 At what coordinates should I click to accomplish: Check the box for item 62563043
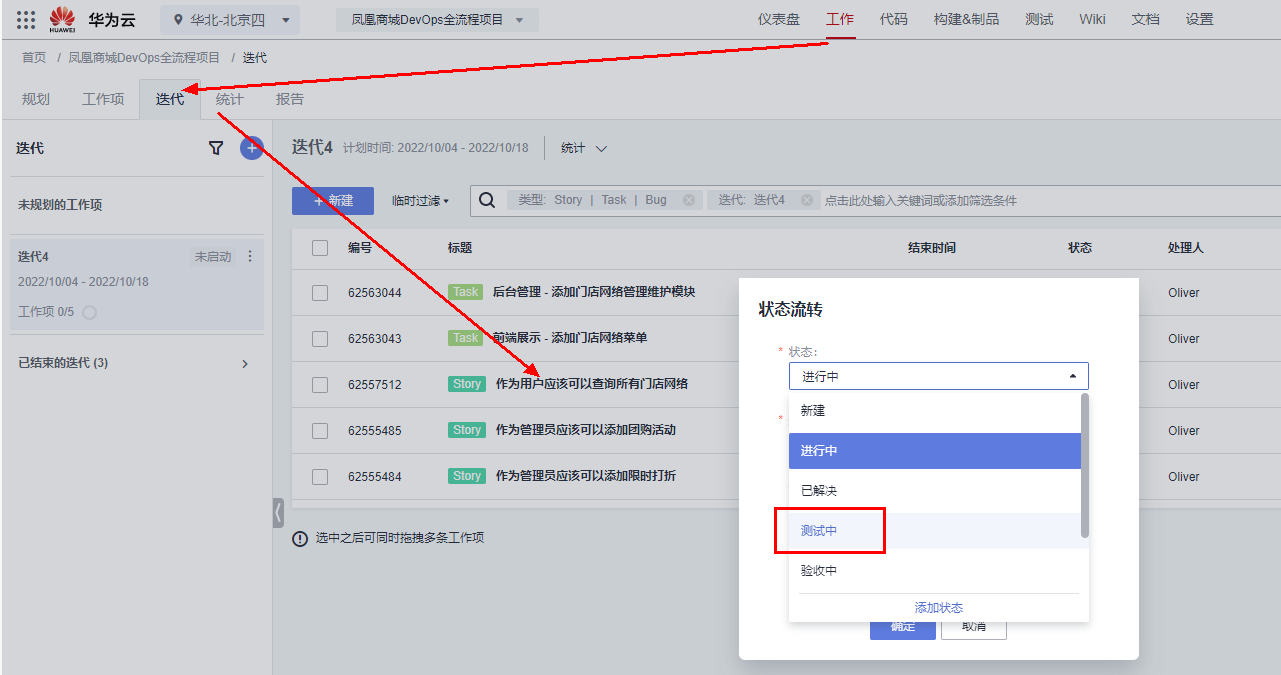(320, 339)
